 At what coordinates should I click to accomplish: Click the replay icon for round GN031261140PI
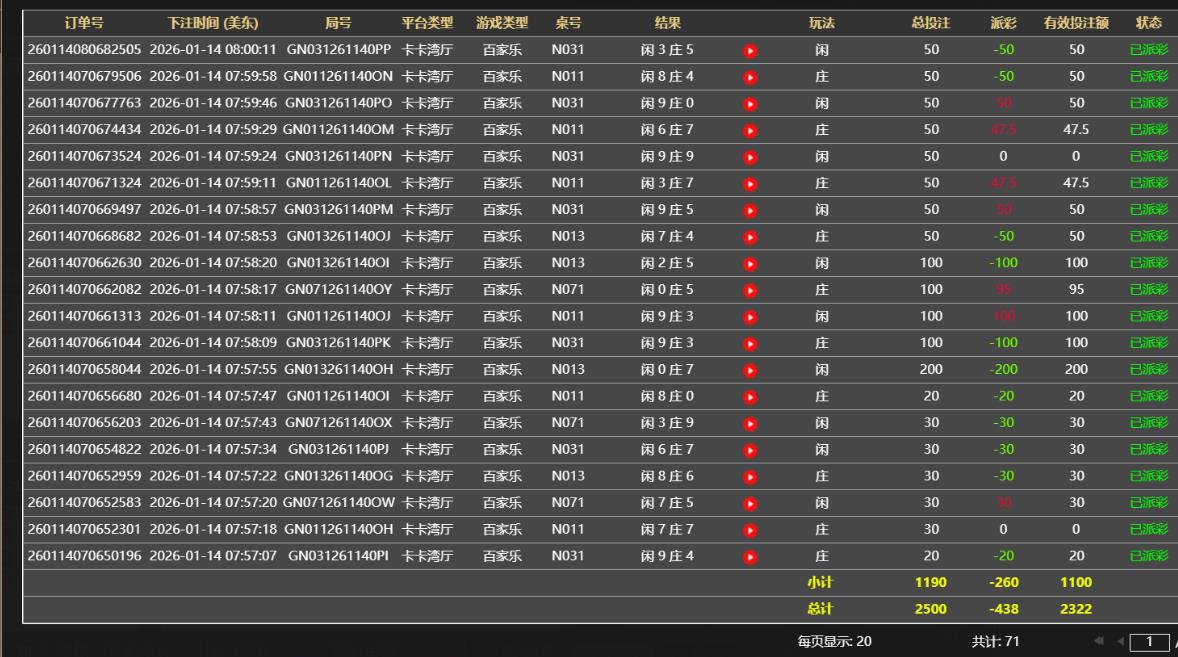point(750,557)
